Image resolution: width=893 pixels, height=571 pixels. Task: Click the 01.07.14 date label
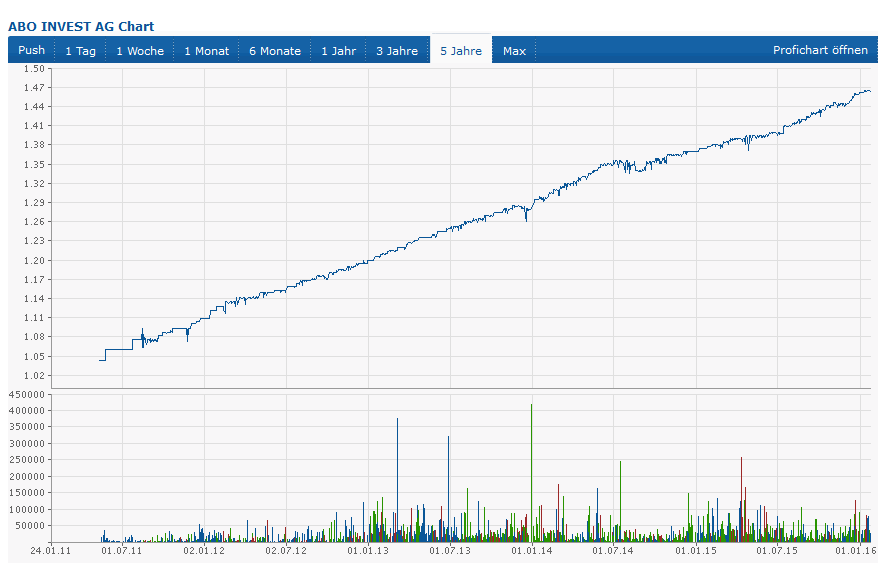[x=613, y=551]
